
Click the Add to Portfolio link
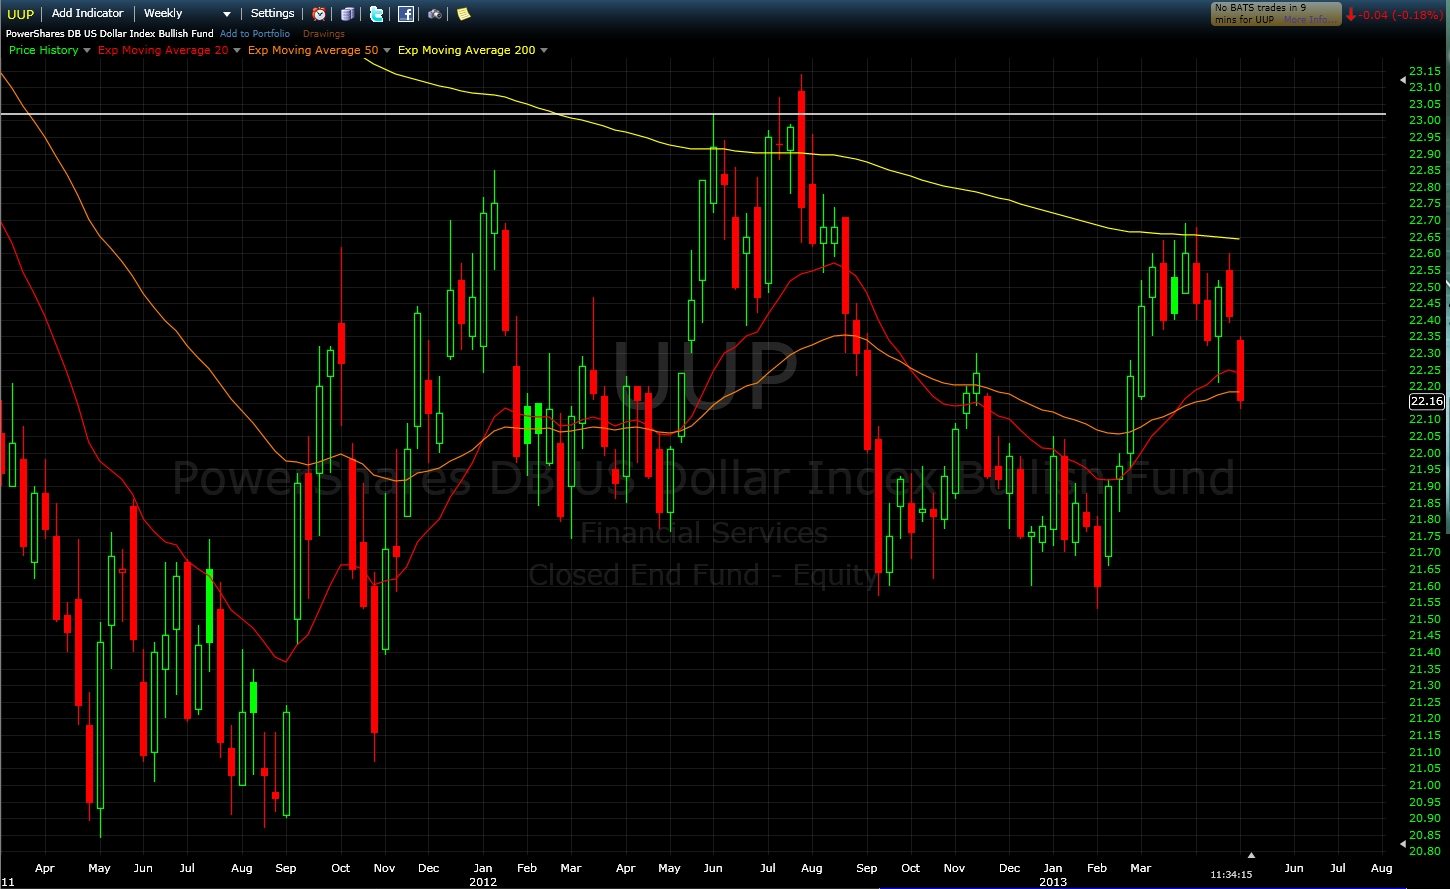point(255,34)
